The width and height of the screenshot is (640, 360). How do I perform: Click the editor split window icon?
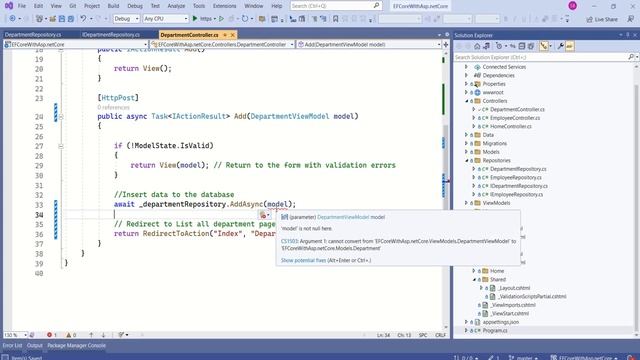coord(446,44)
